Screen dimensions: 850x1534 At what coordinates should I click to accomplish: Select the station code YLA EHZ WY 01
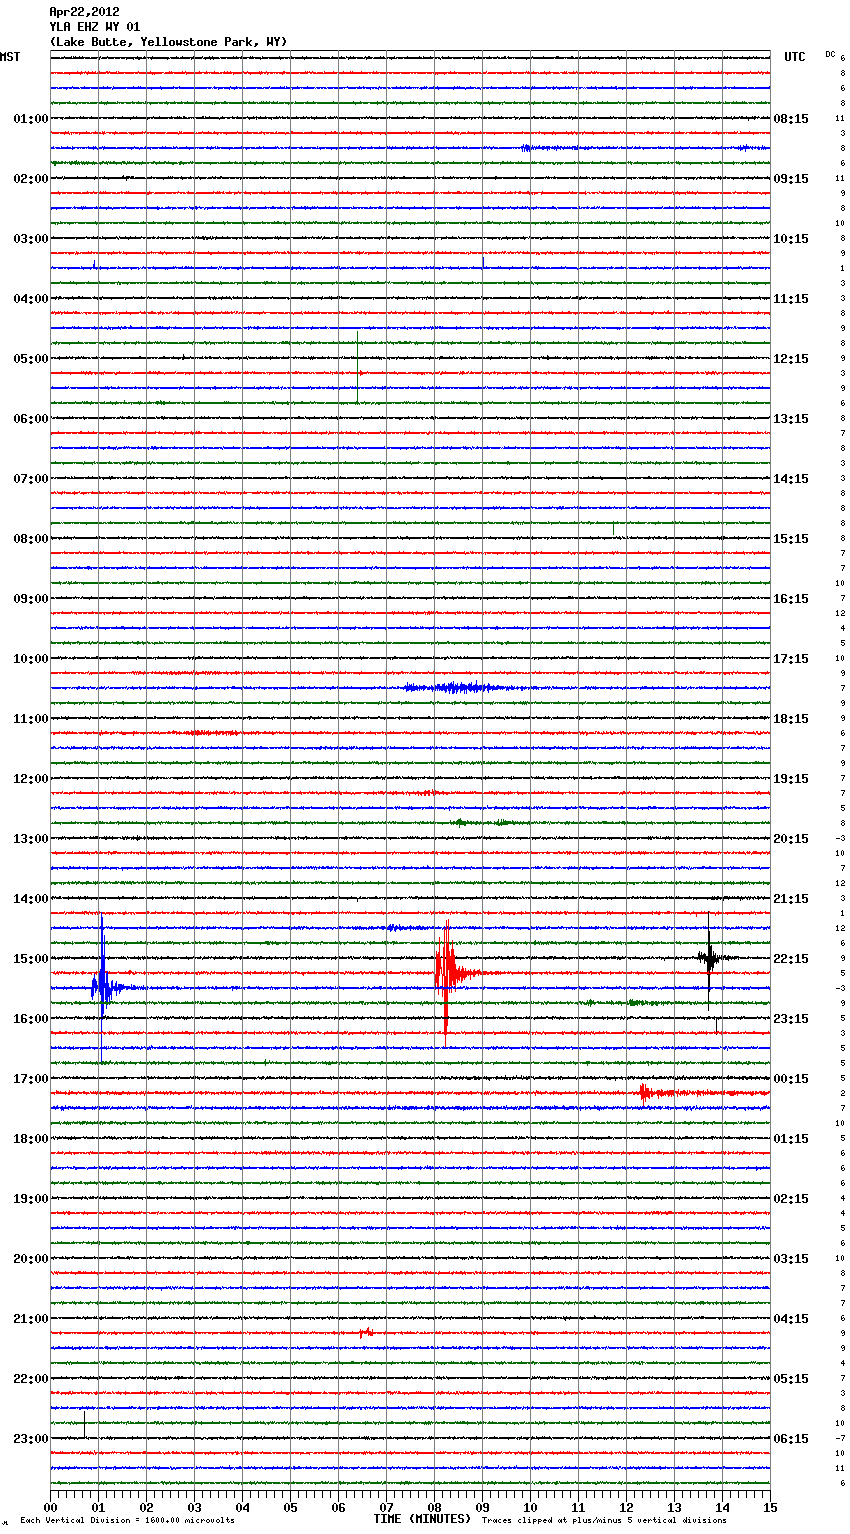click(x=95, y=27)
